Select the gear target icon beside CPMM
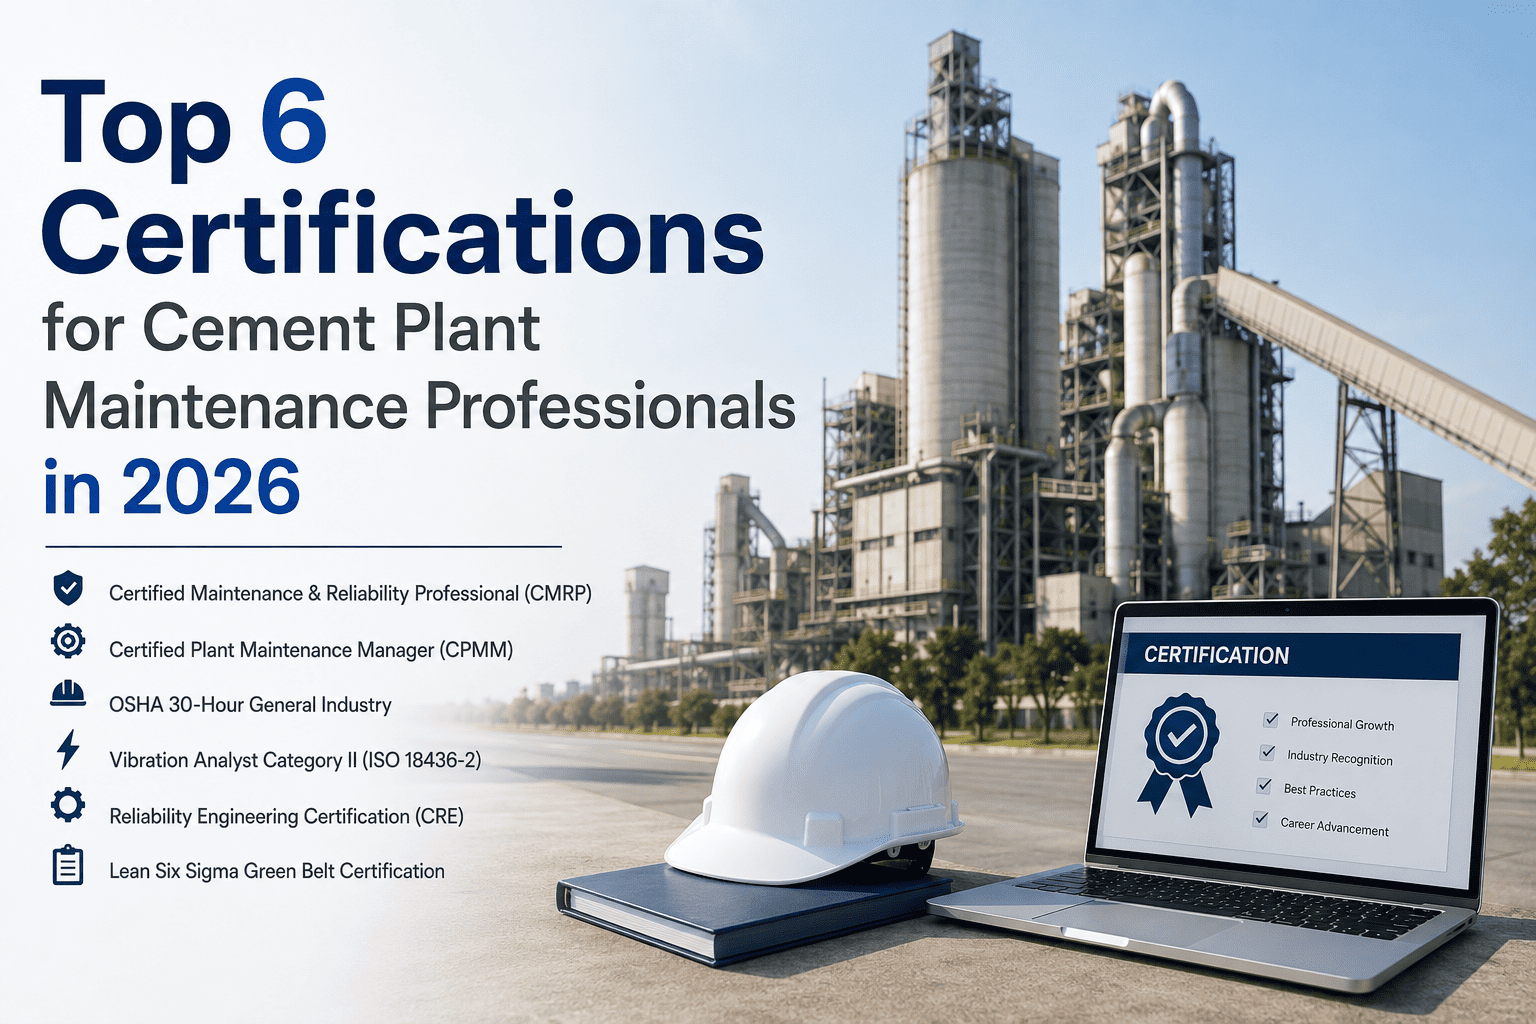 tap(68, 641)
